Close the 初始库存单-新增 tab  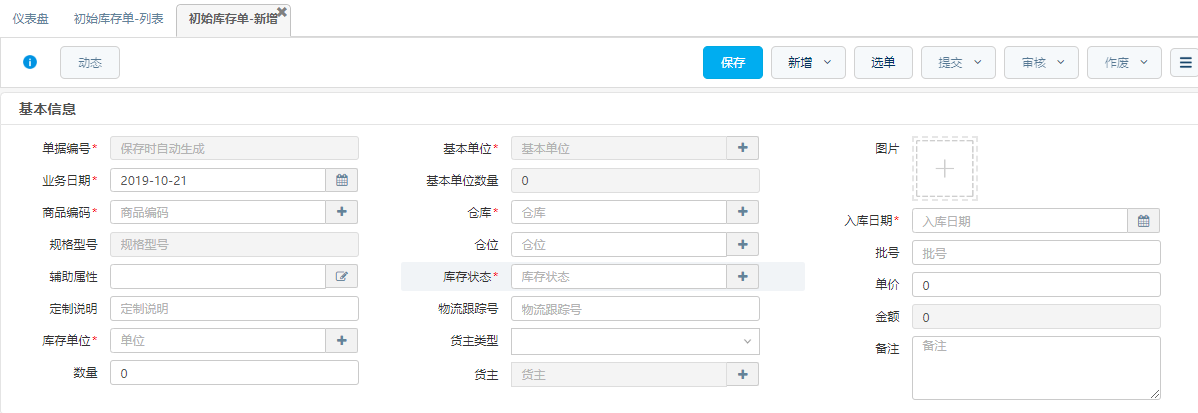click(x=282, y=11)
